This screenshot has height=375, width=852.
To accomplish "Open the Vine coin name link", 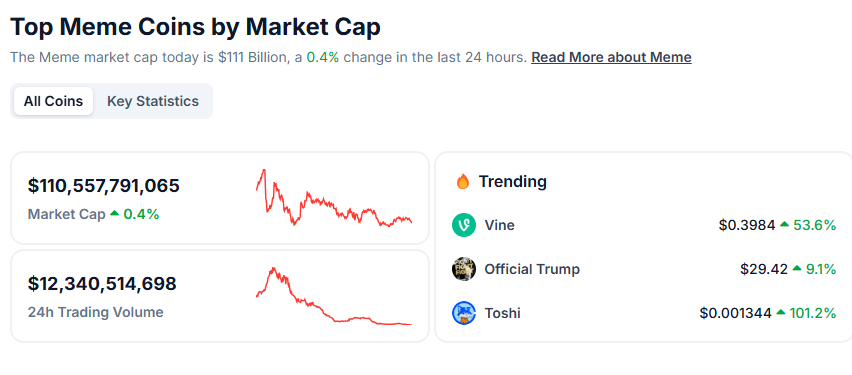I will (499, 225).
